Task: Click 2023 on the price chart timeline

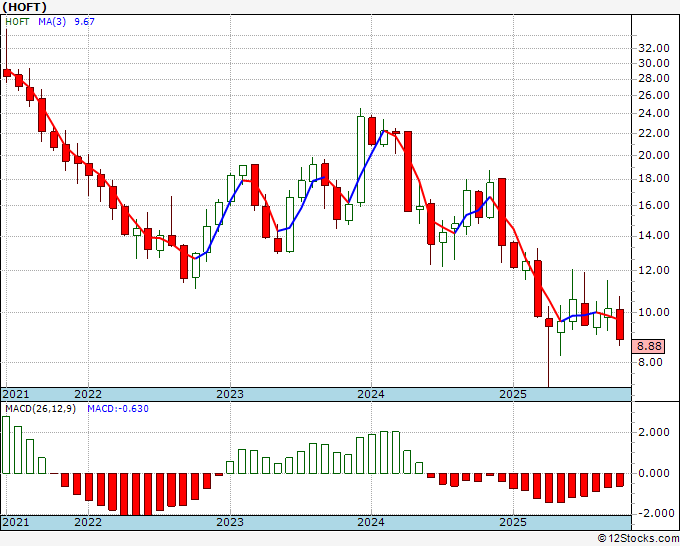Action: (230, 394)
